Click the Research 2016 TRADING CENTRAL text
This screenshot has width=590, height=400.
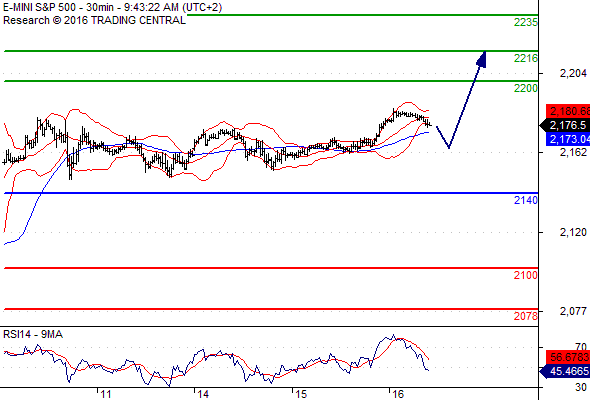(94, 20)
